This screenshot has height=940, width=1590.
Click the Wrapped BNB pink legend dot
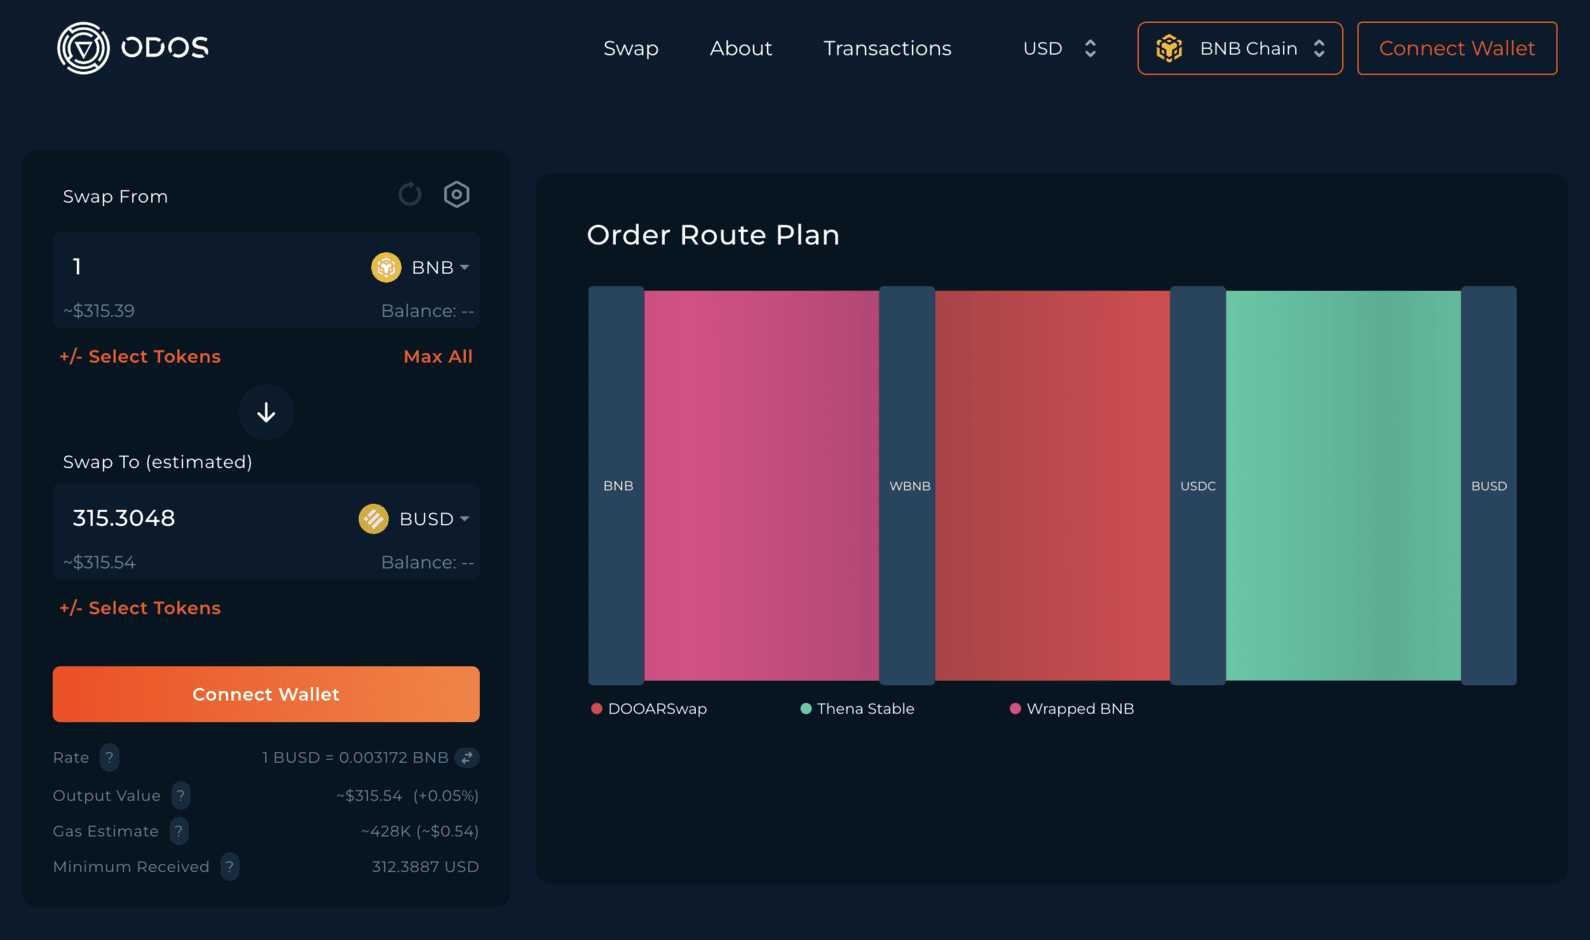tap(1015, 709)
